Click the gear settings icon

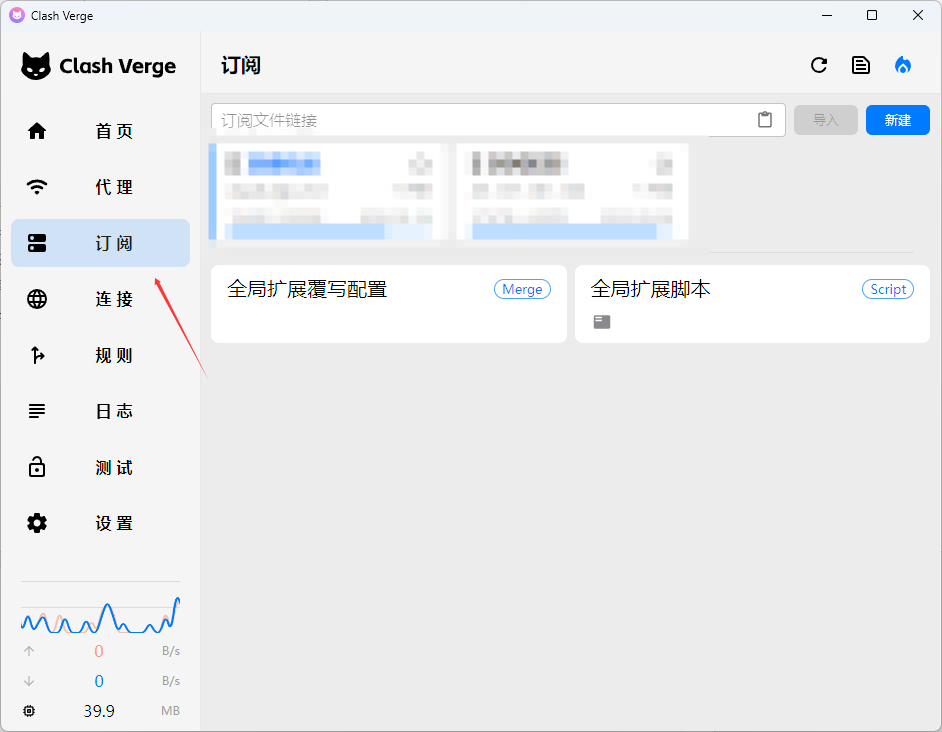pyautogui.click(x=37, y=523)
